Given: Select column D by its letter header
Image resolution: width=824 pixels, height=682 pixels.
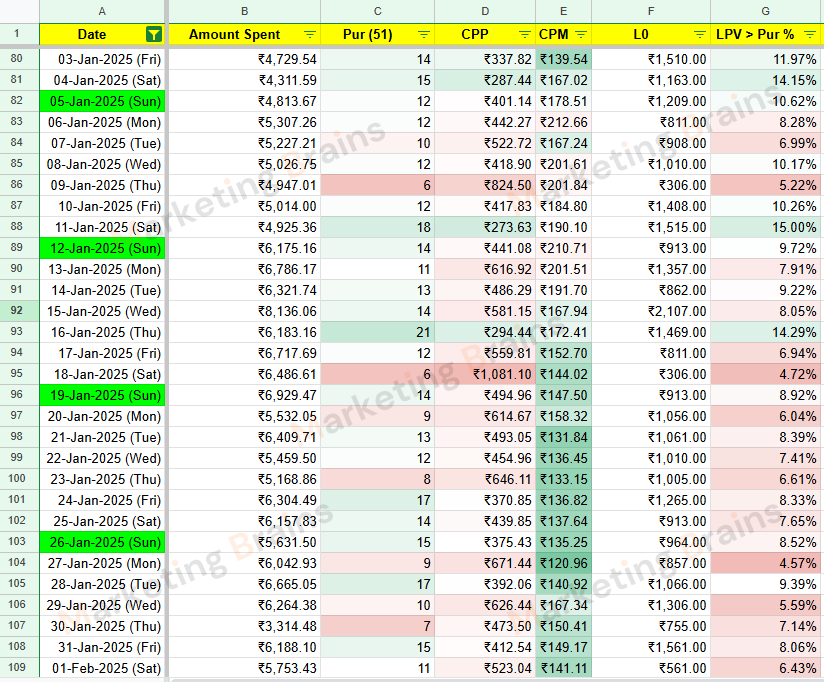Looking at the screenshot, I should click(x=485, y=10).
